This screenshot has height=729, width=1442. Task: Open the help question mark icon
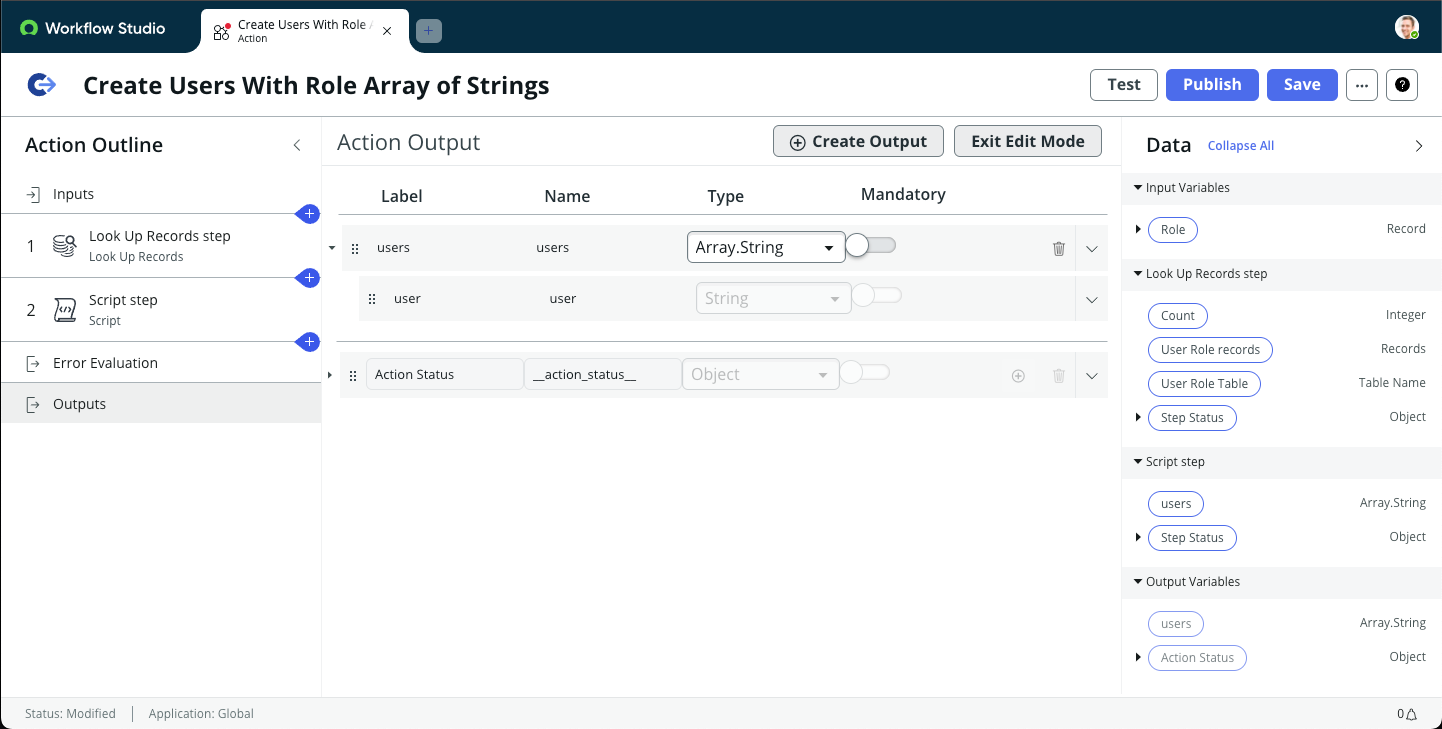pos(1402,85)
